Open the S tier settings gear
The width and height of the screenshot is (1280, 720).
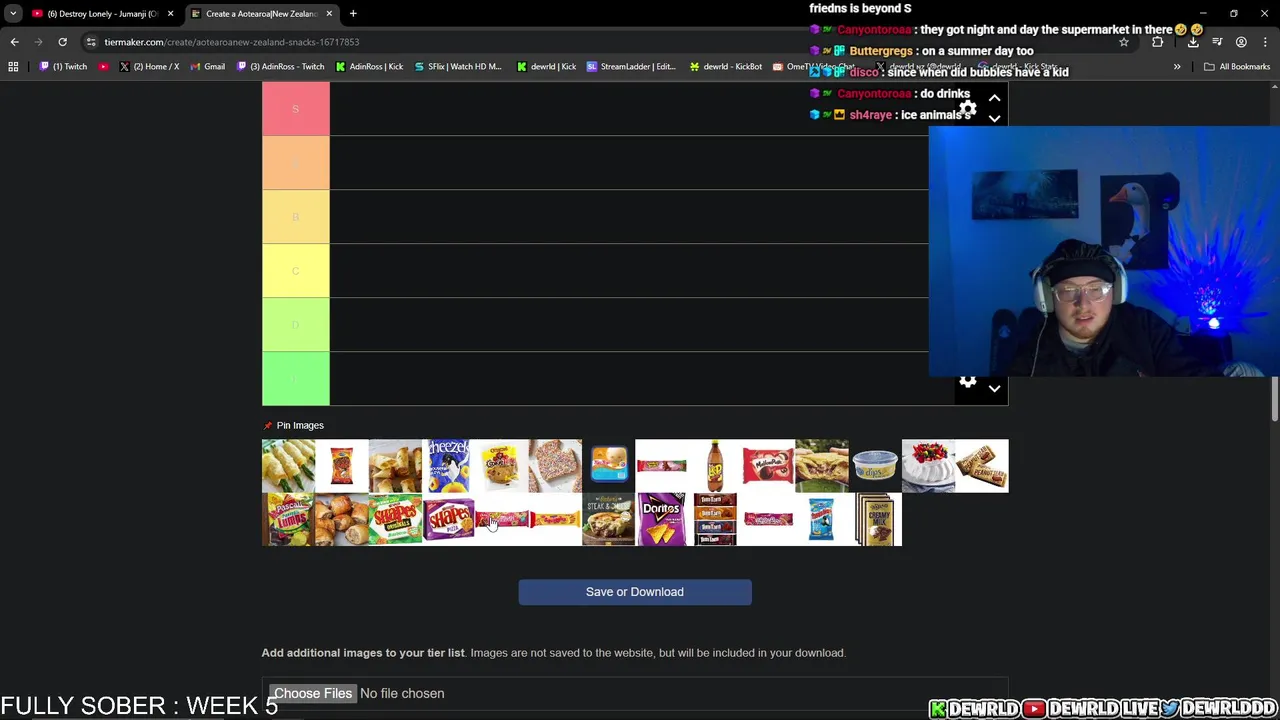[x=967, y=108]
